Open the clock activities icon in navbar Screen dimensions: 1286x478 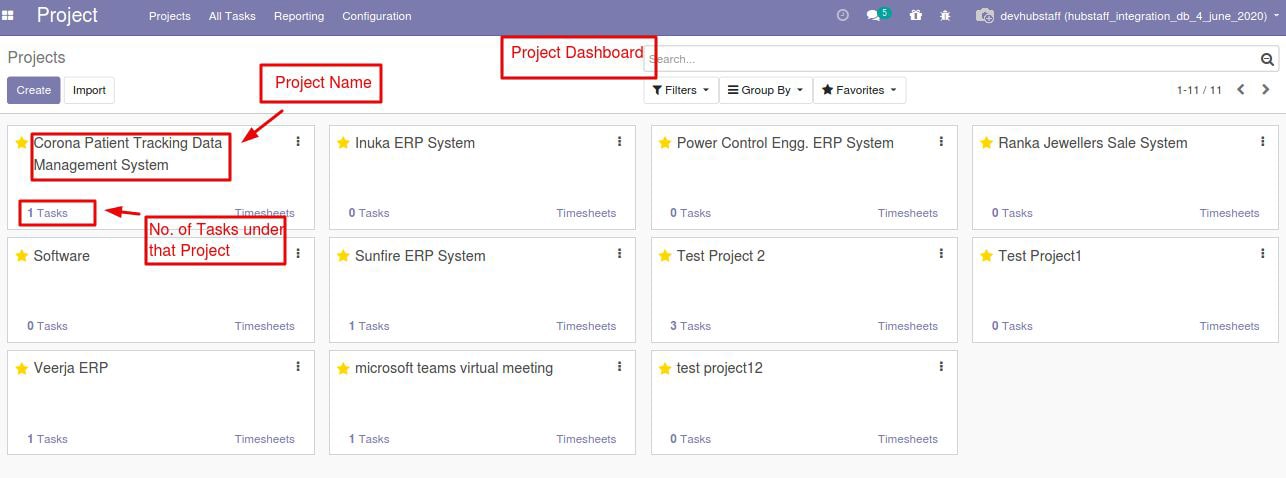(x=842, y=15)
